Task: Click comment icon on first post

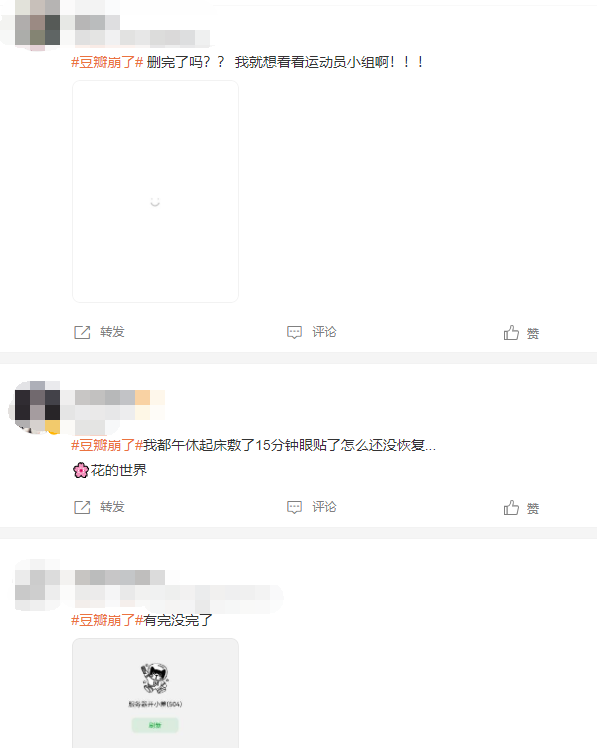Action: pos(294,332)
